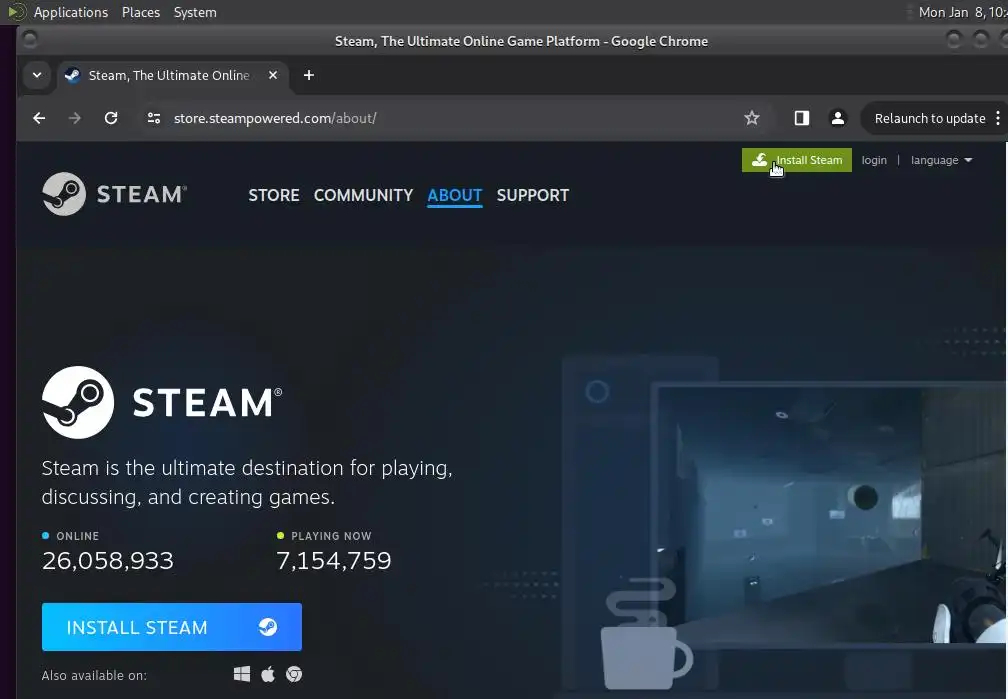Click the PLAYING NOW label
Image resolution: width=1008 pixels, height=699 pixels.
click(x=331, y=536)
